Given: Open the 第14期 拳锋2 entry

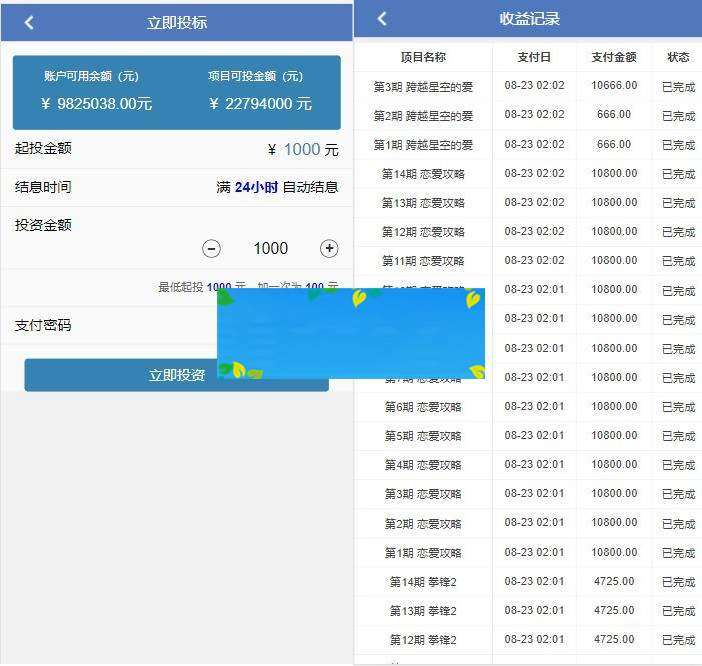Looking at the screenshot, I should 423,582.
